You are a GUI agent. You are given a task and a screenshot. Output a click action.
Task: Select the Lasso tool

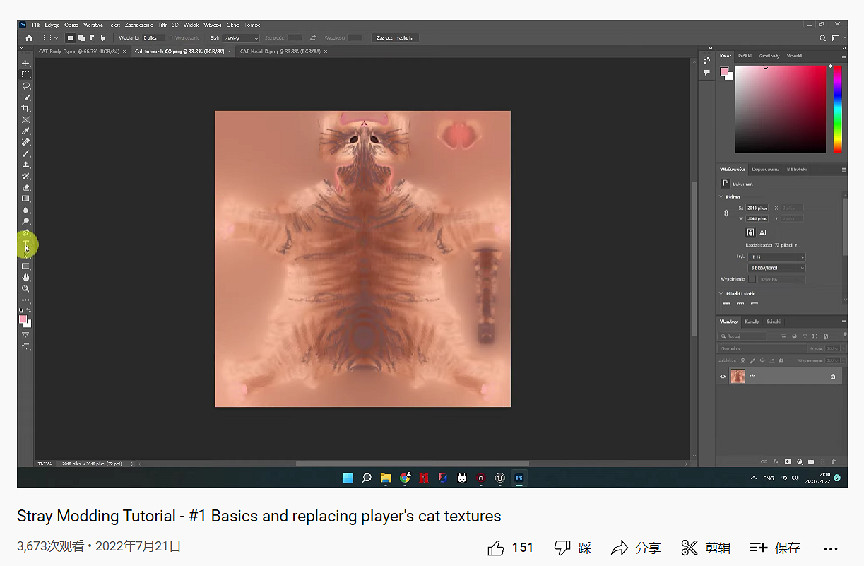pos(26,86)
